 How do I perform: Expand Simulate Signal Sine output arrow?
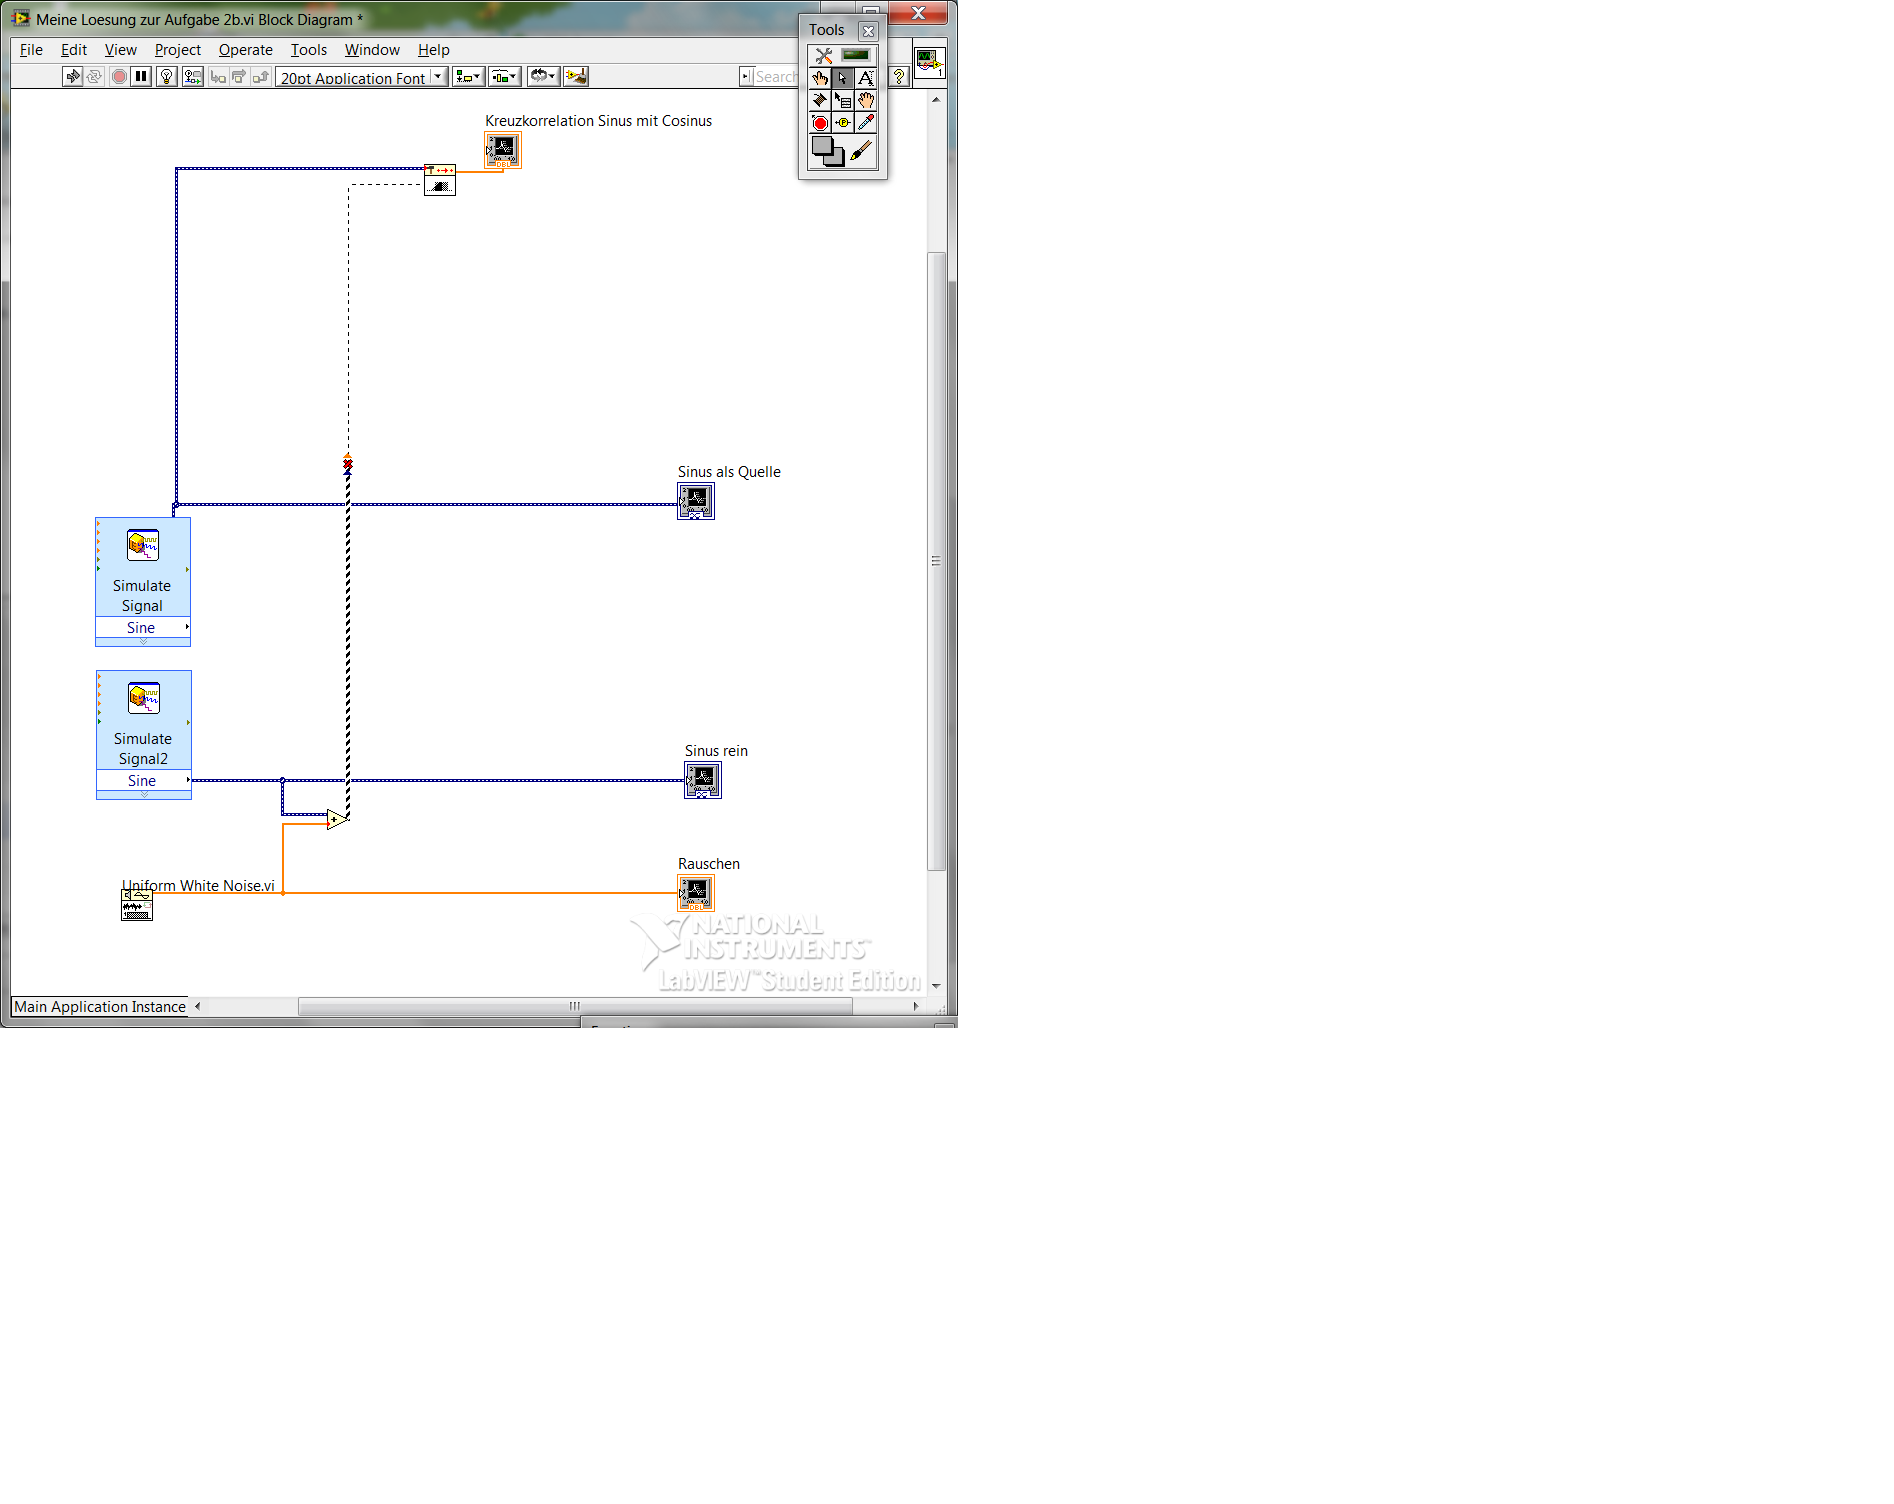tap(187, 627)
